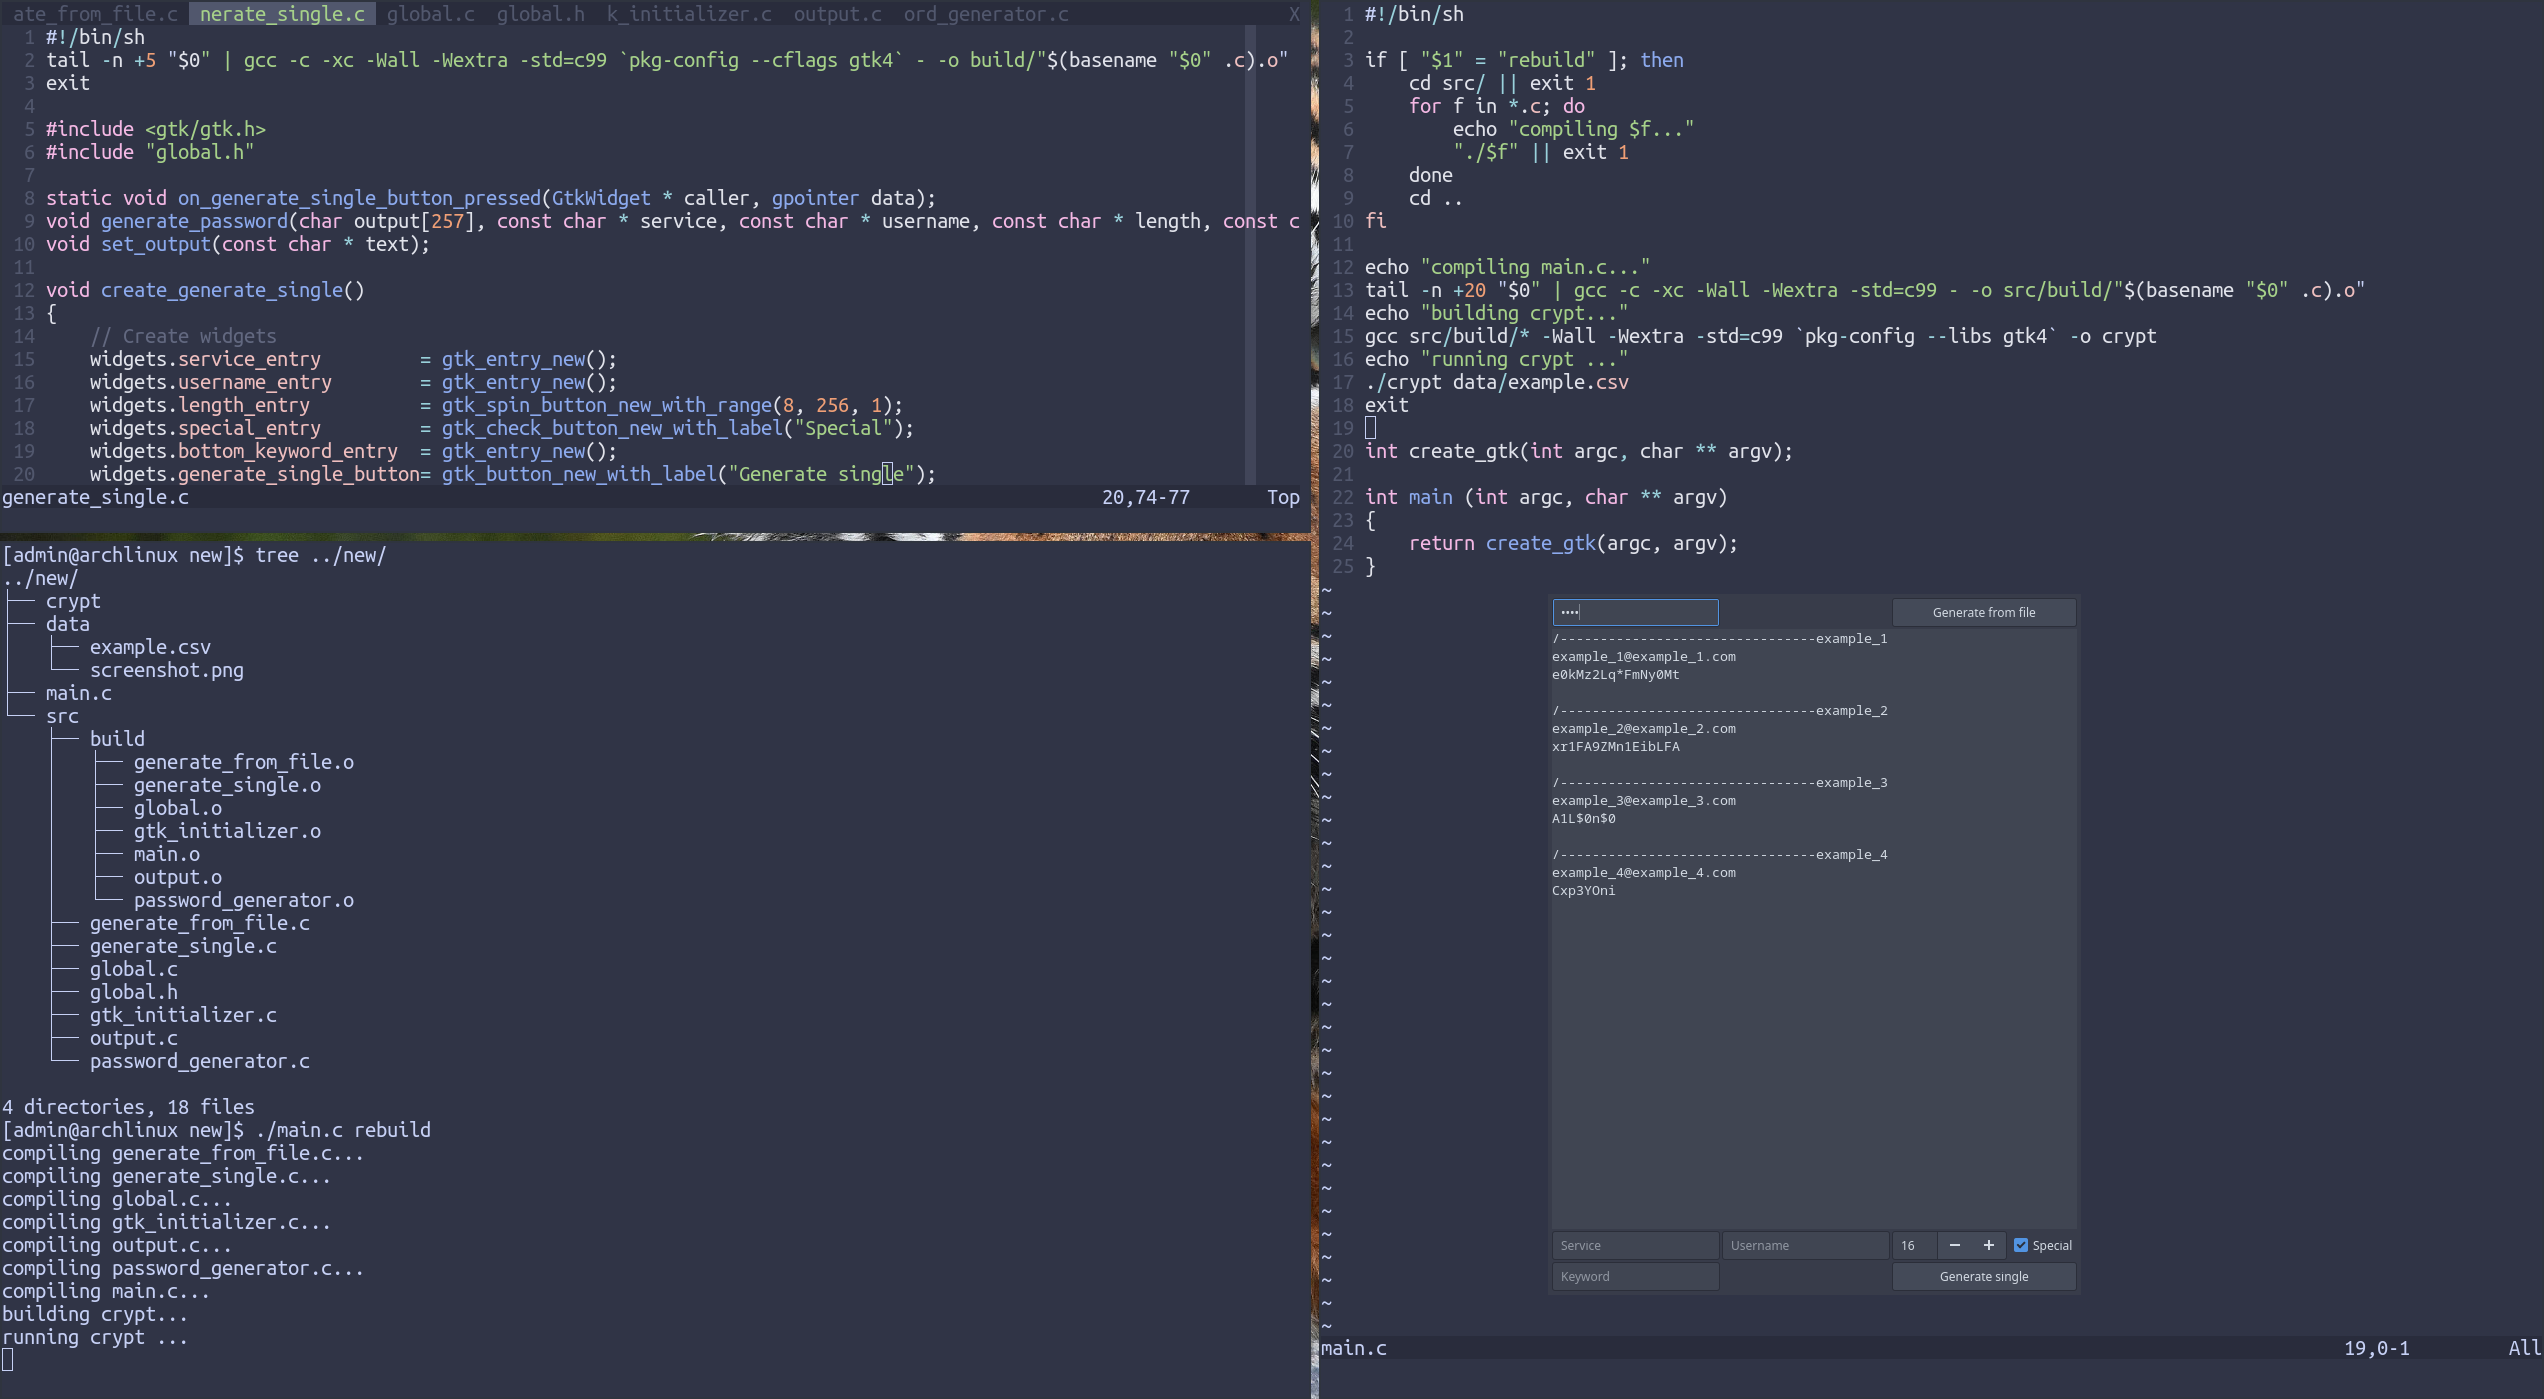Click the Keyword input field
Image resolution: width=2544 pixels, height=1399 pixels.
coord(1634,1276)
